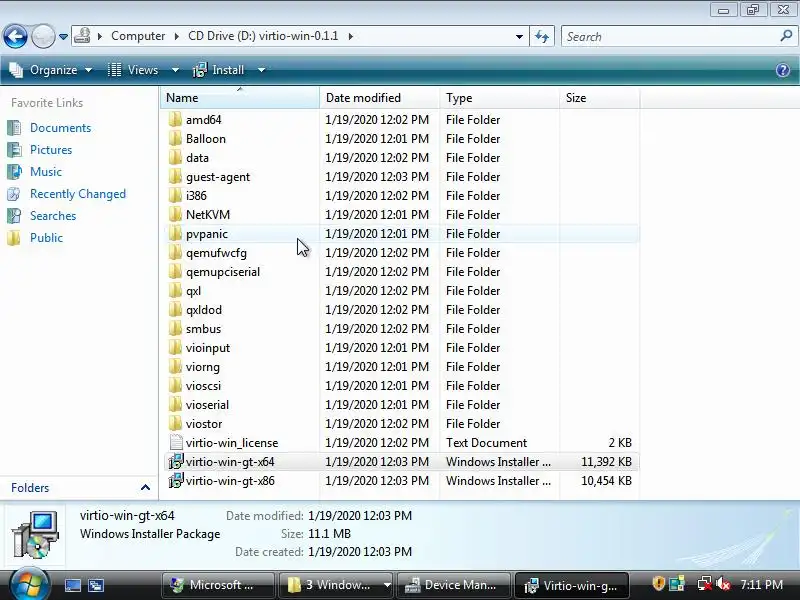Select the viorng folder icon
Viewport: 800px width, 600px height.
pyautogui.click(x=175, y=366)
